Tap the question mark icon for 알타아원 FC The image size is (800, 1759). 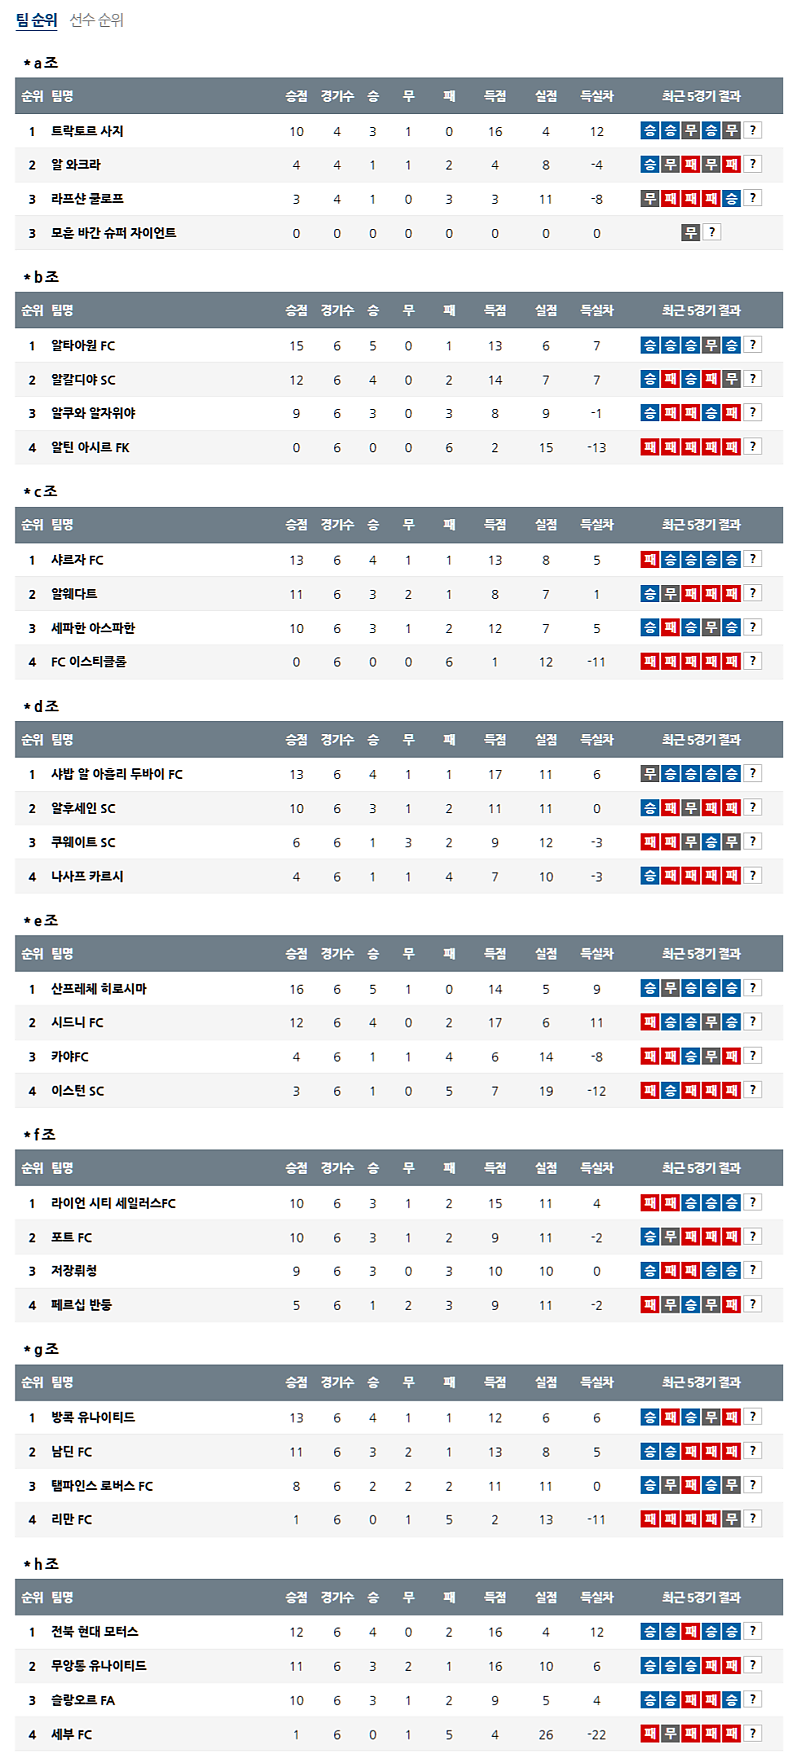pos(753,345)
